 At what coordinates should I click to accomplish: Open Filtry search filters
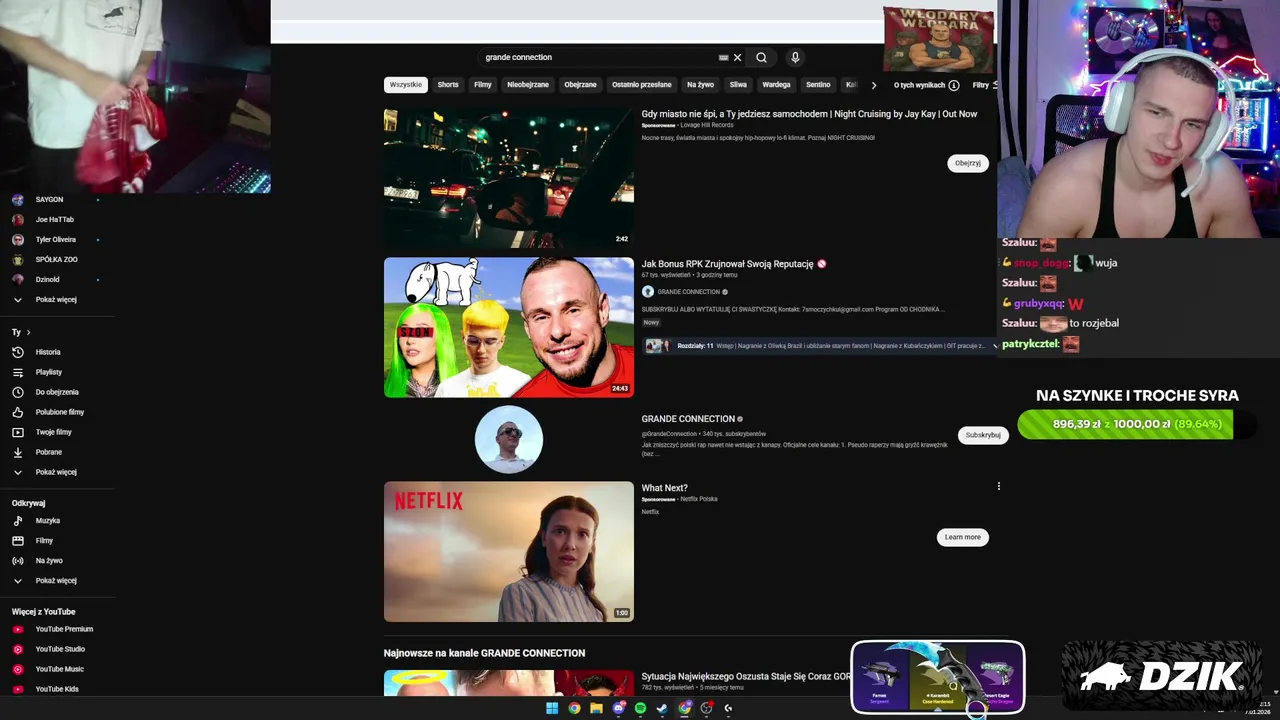[x=983, y=85]
